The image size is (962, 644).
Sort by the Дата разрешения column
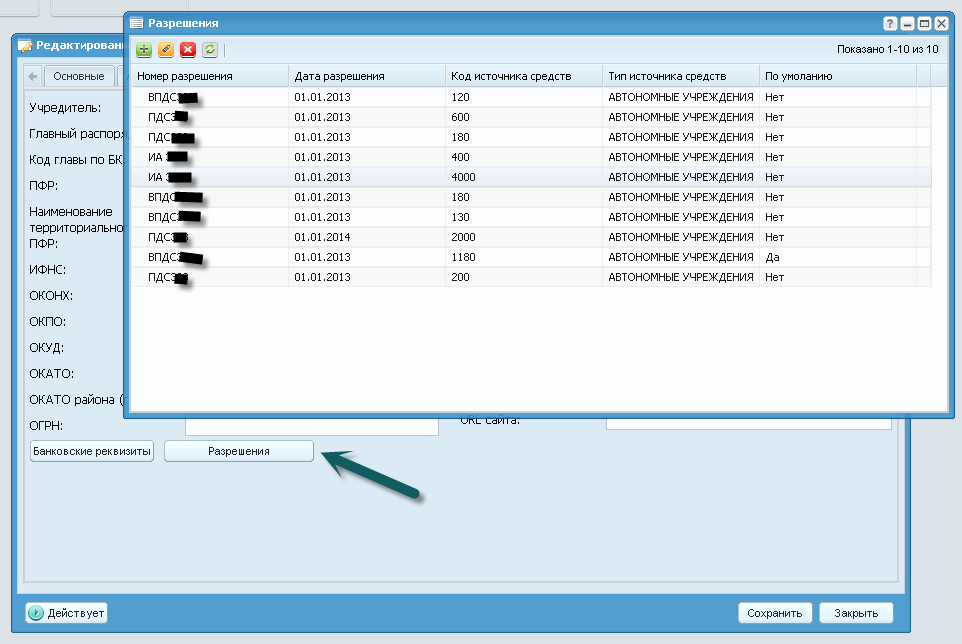367,76
